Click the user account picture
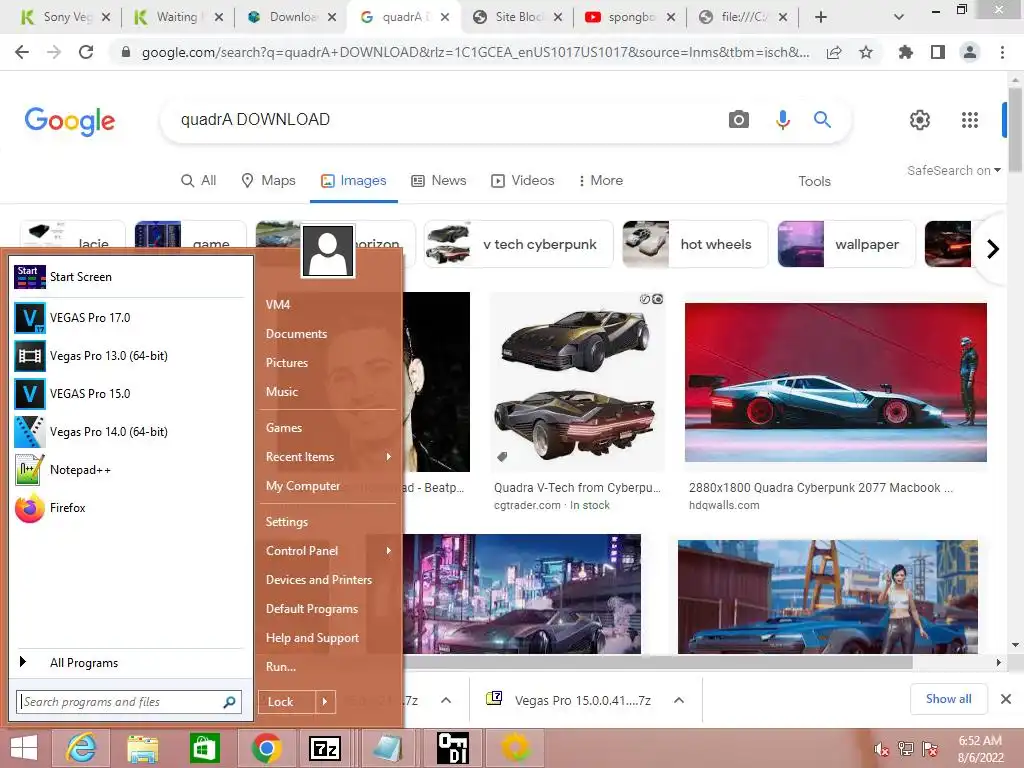The image size is (1024, 768). (x=328, y=251)
